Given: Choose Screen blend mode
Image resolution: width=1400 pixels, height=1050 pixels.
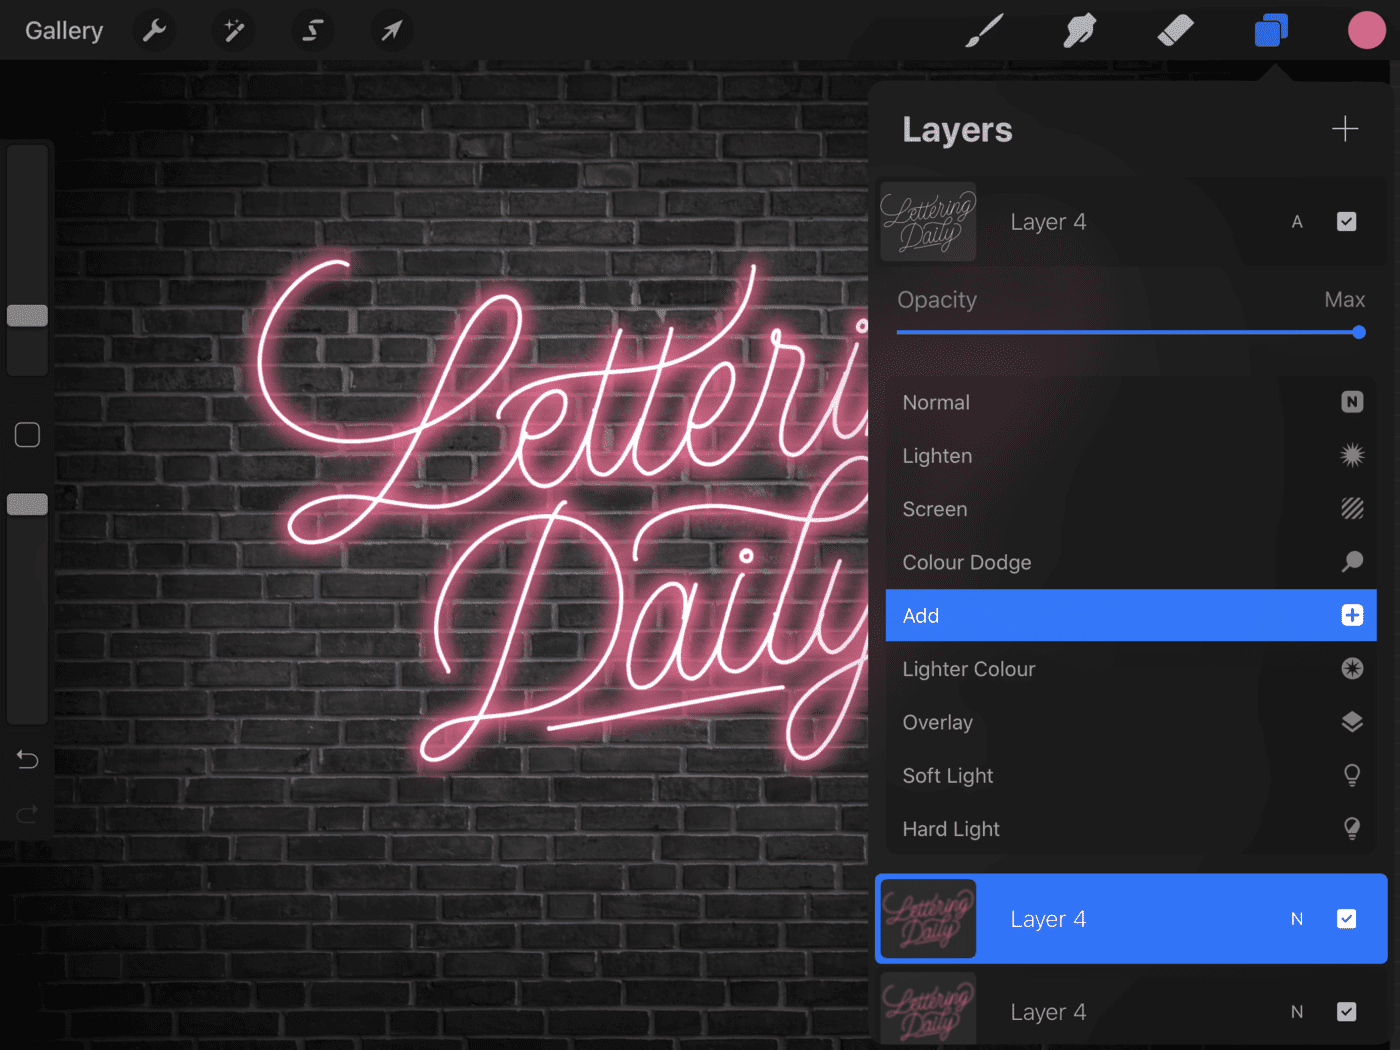Looking at the screenshot, I should pyautogui.click(x=1131, y=509).
